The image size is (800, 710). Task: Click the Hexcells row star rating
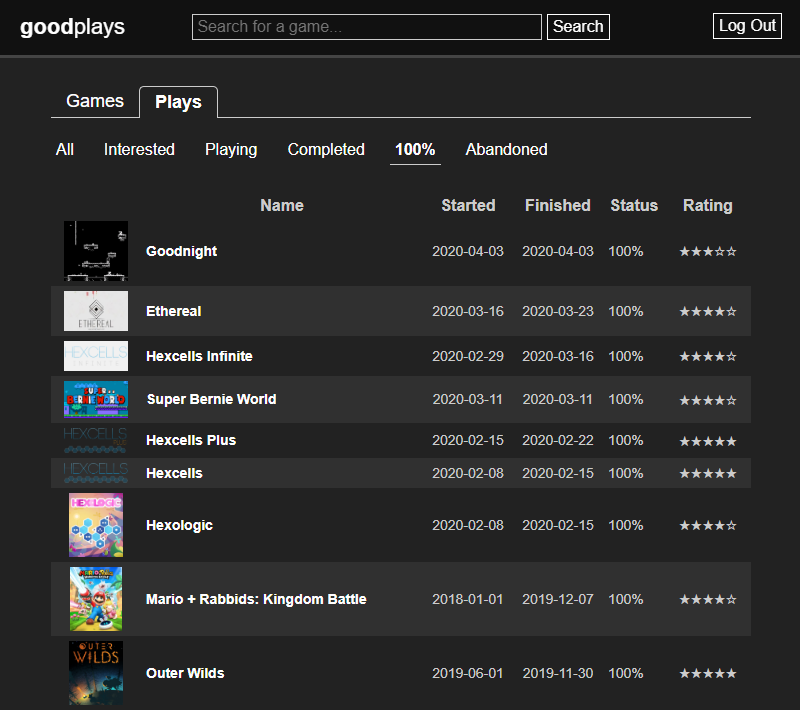(708, 474)
